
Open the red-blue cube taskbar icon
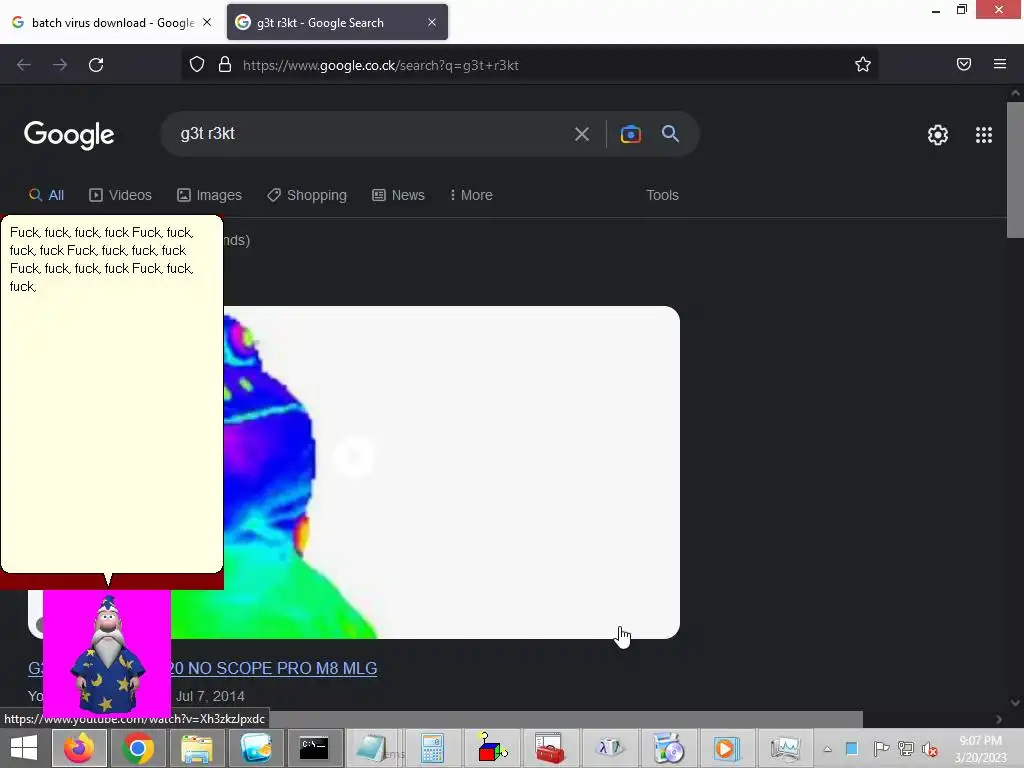coord(491,748)
